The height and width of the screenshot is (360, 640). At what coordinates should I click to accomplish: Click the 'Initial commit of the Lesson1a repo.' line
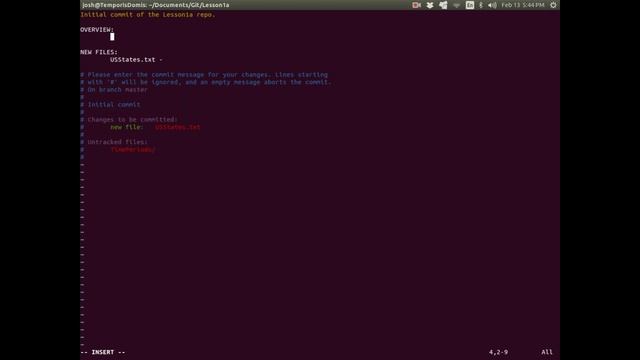click(x=148, y=15)
